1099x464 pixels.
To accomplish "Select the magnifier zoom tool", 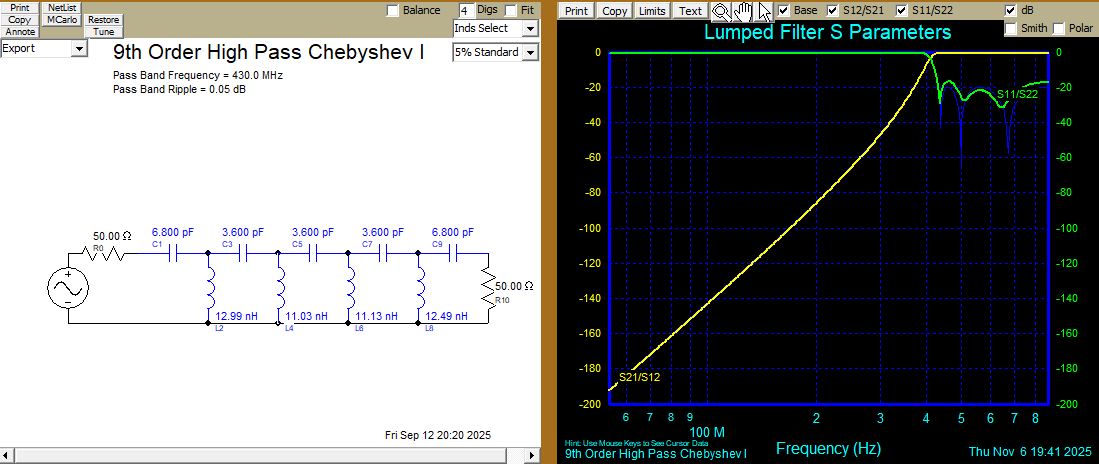I will pos(721,11).
